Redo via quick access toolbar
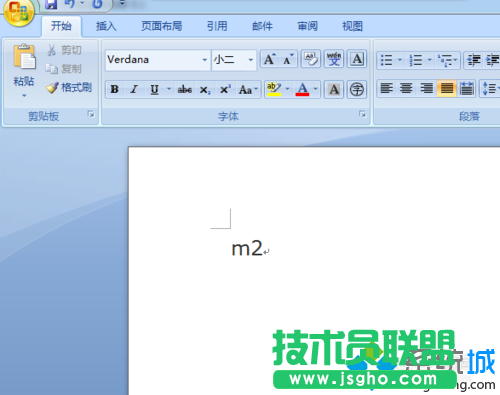The width and height of the screenshot is (500, 395). coord(97,4)
